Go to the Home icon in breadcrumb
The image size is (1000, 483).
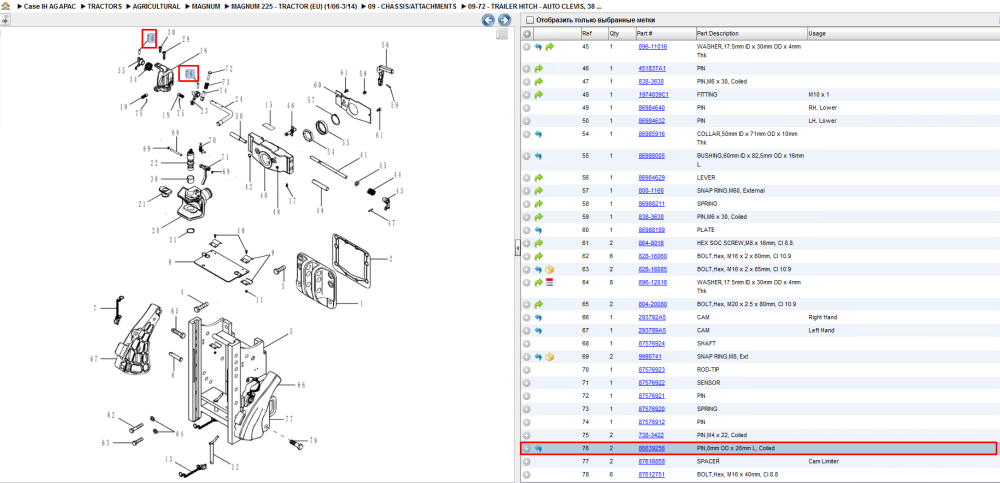tap(4, 6)
